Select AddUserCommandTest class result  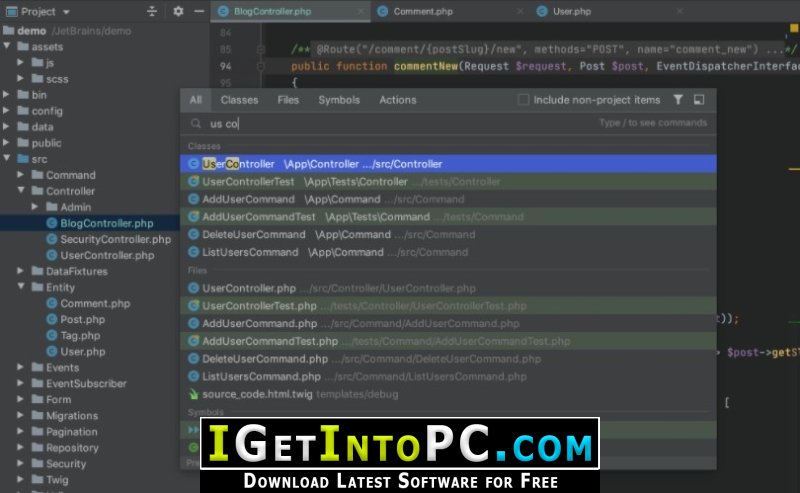coord(448,217)
